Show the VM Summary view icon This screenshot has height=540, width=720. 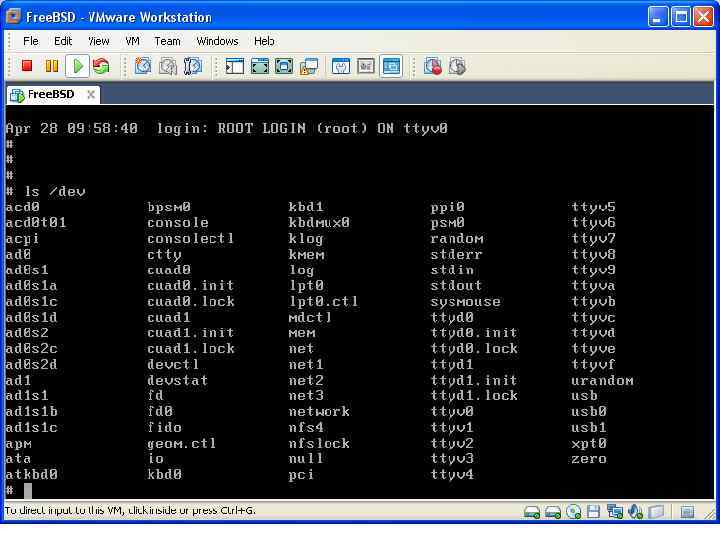(x=341, y=67)
